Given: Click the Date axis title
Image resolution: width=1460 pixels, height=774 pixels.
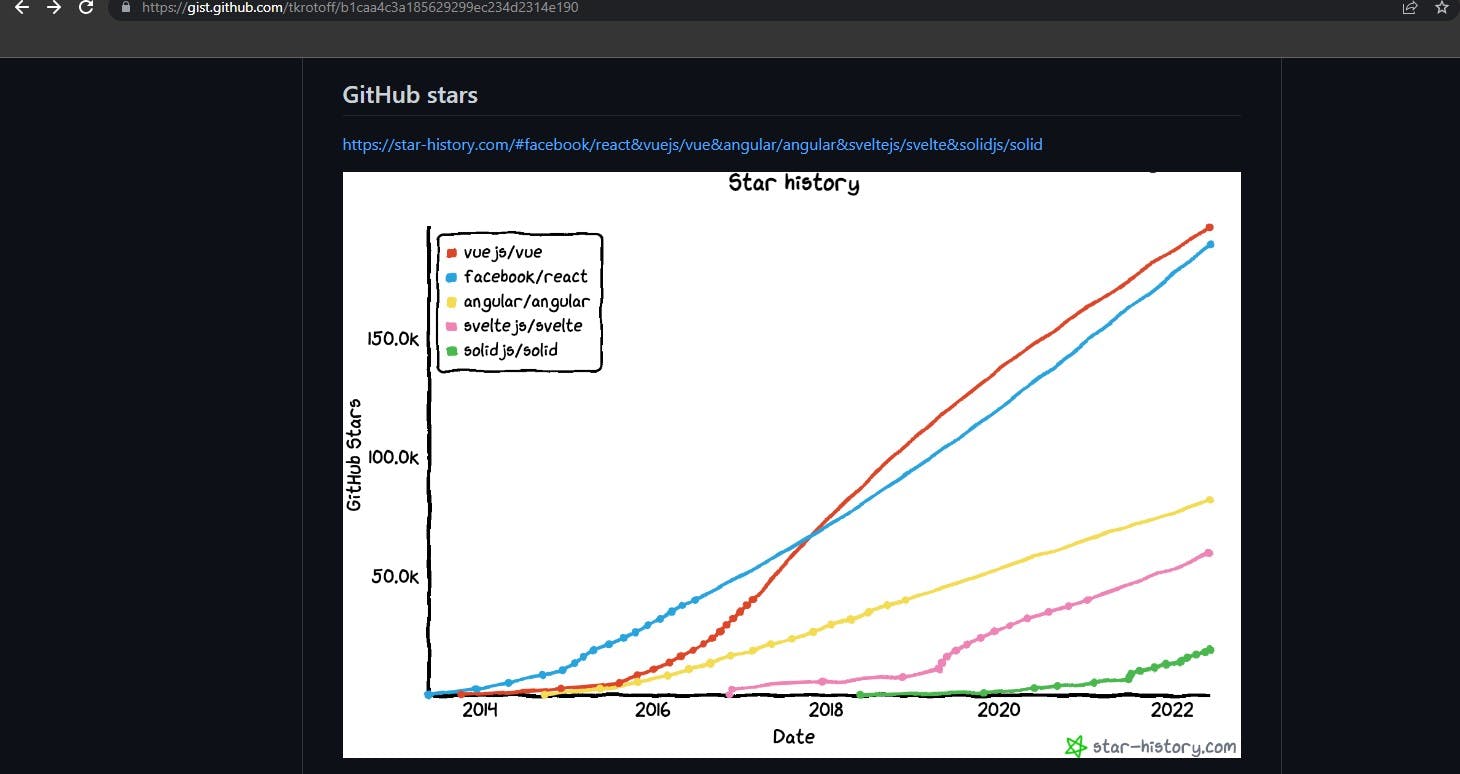Looking at the screenshot, I should click(x=794, y=737).
